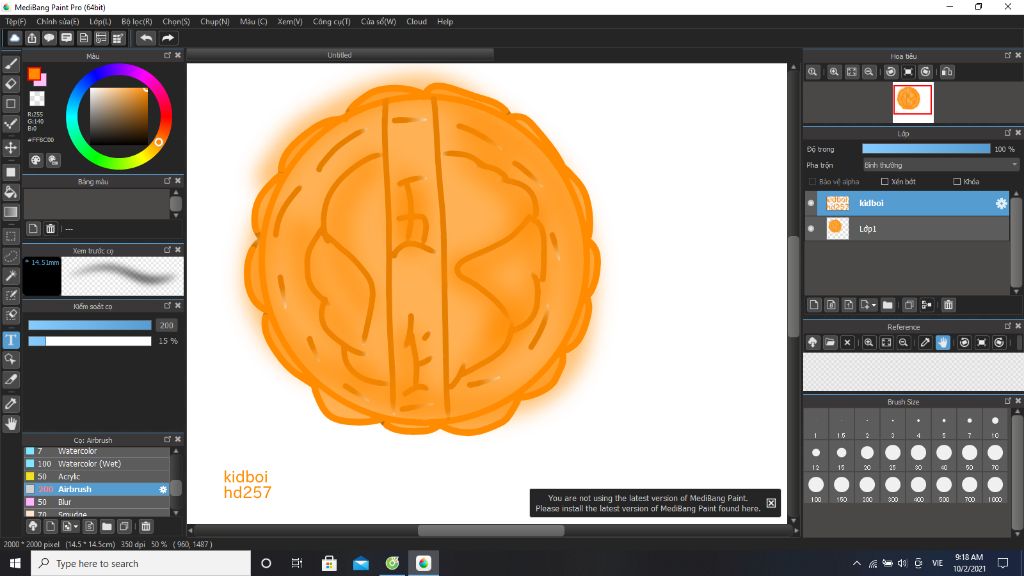Clear reference image with X icon
The image size is (1024, 576).
847,342
